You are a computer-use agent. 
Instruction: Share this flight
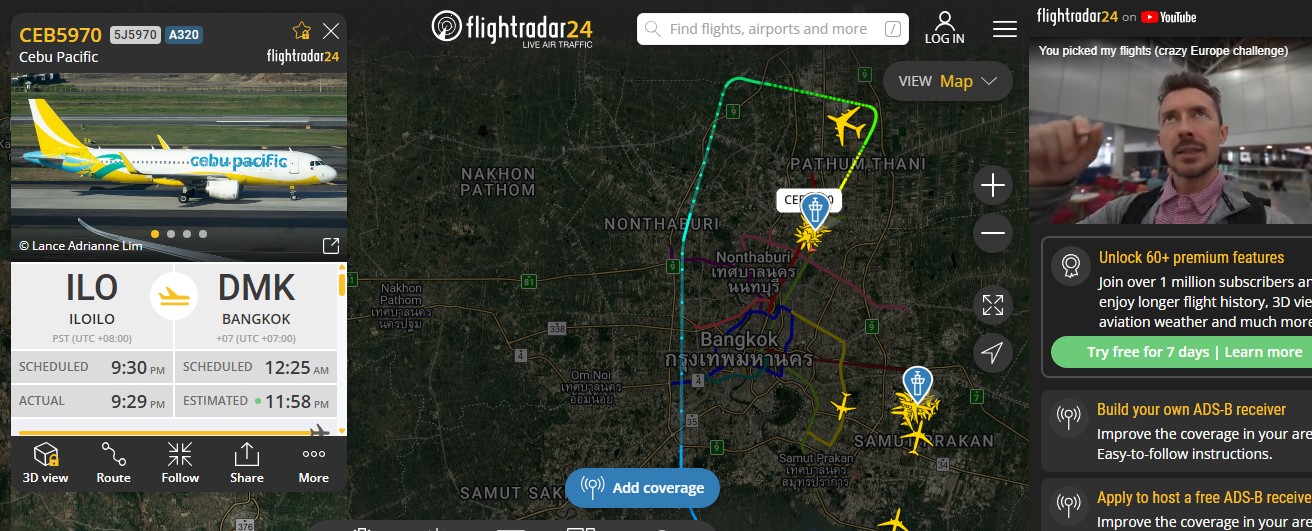pos(246,463)
